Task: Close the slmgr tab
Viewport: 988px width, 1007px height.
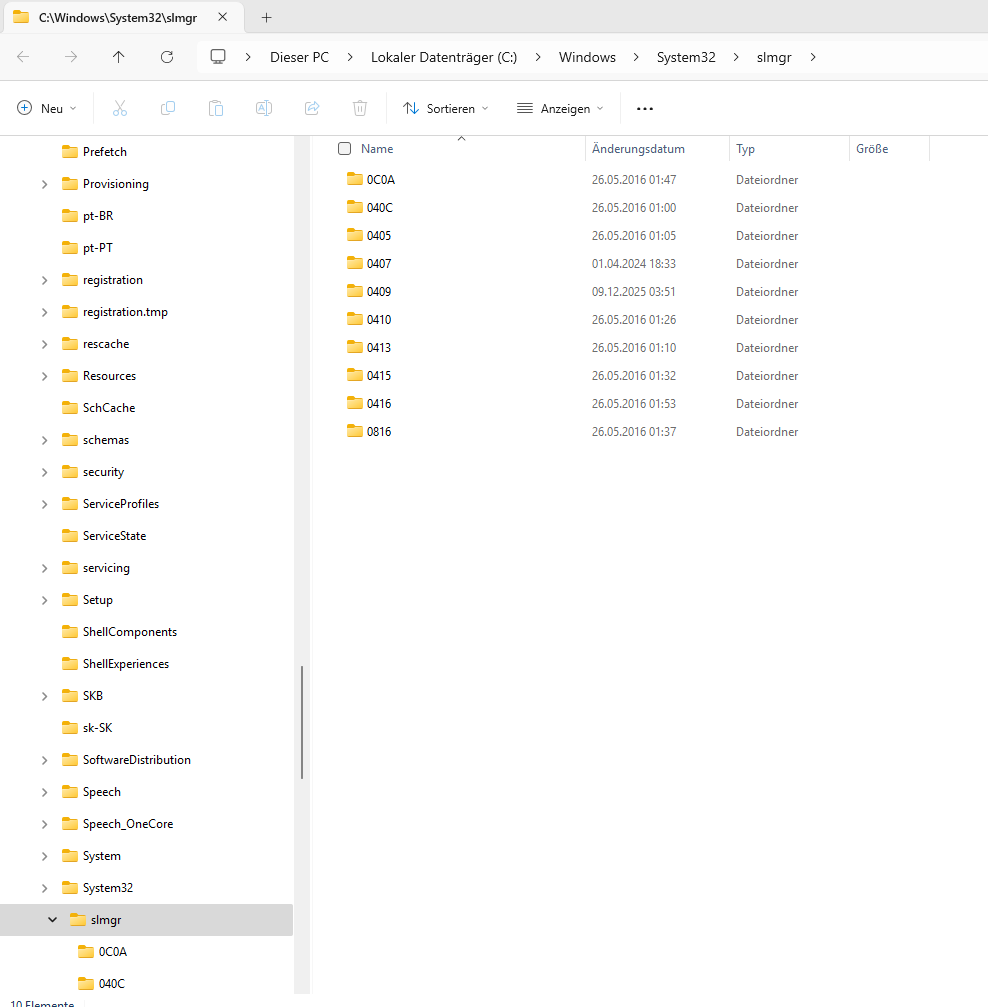Action: [222, 17]
